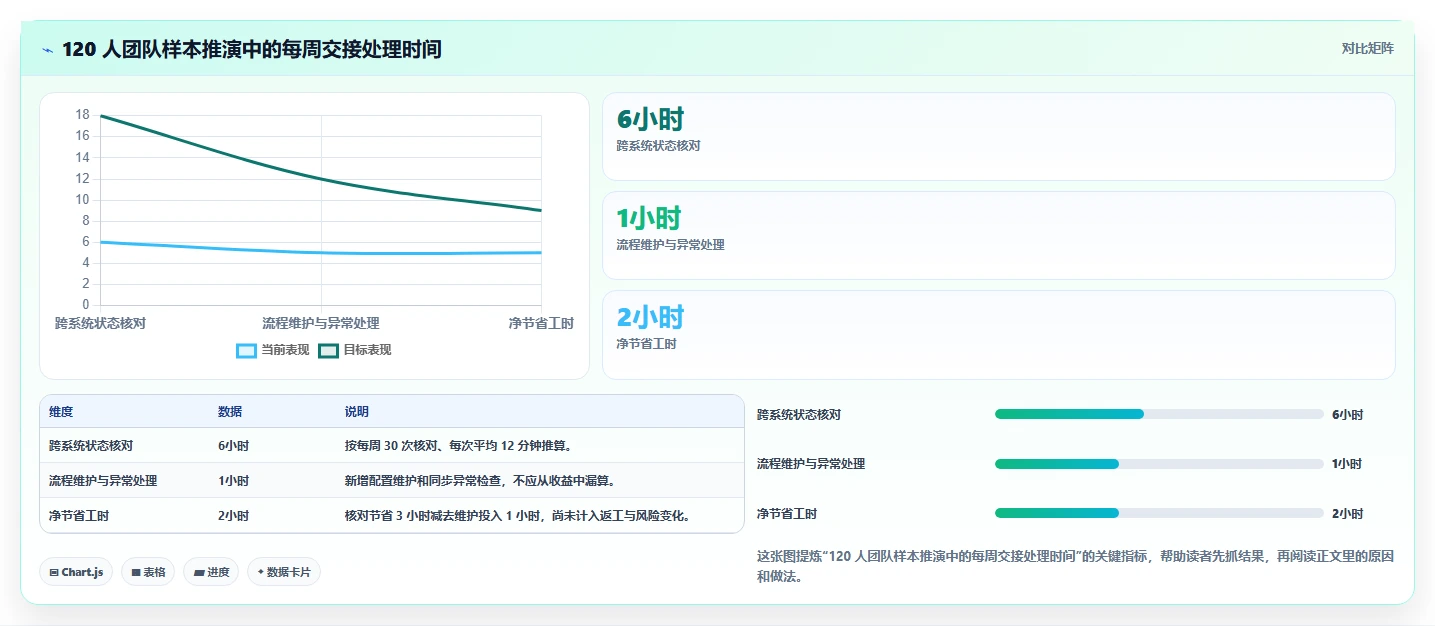Click the 1小时 value after progress bar
Image resolution: width=1435 pixels, height=626 pixels.
tap(1348, 464)
